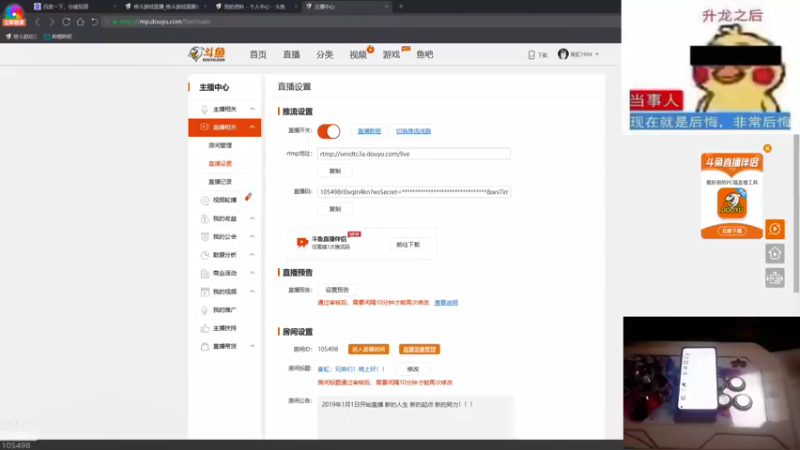Image resolution: width=800 pixels, height=450 pixels.
Task: Click the browser forward arrow
Action: click(x=52, y=22)
